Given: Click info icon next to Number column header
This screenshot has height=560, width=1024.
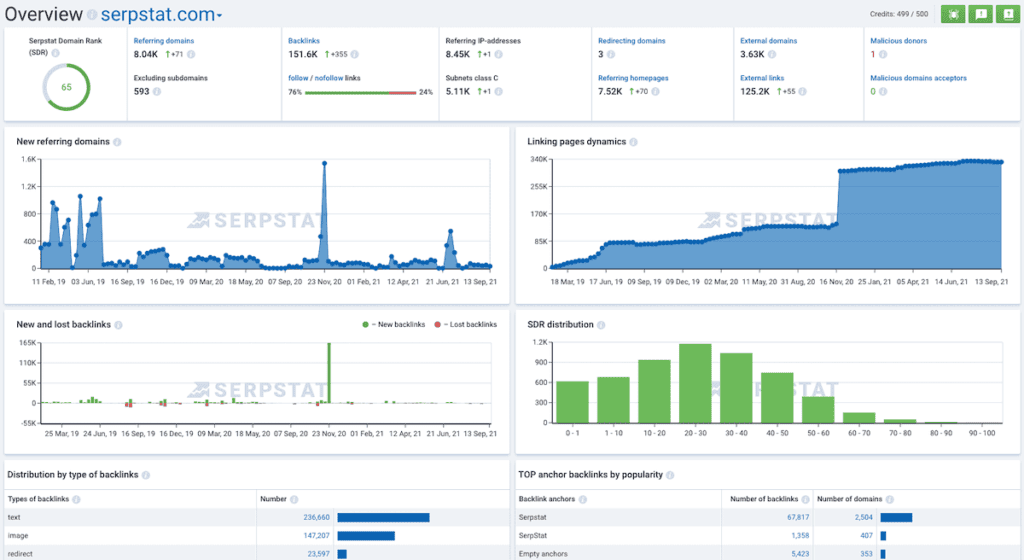Looking at the screenshot, I should tap(294, 499).
